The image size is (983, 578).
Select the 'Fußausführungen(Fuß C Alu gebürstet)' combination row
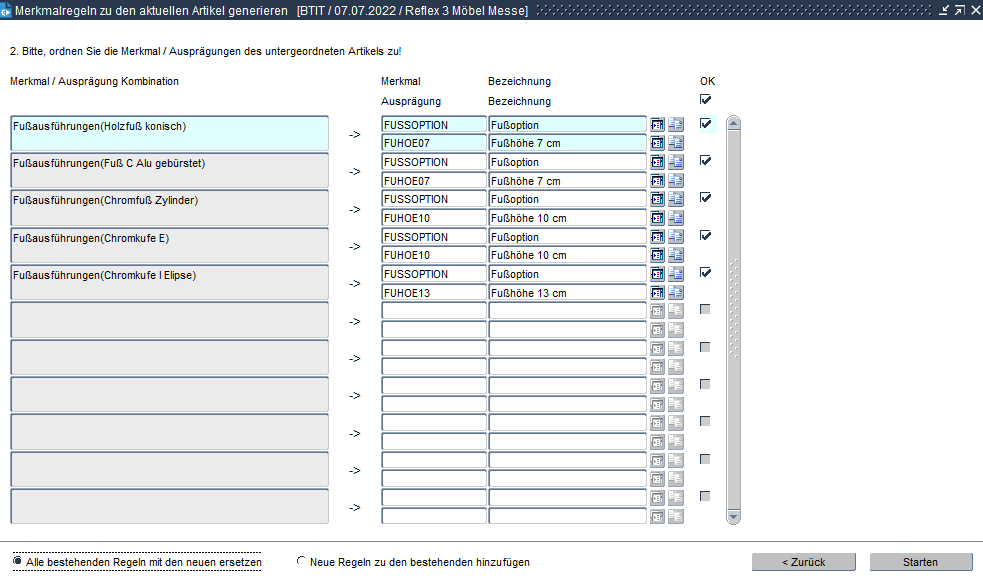pos(169,171)
